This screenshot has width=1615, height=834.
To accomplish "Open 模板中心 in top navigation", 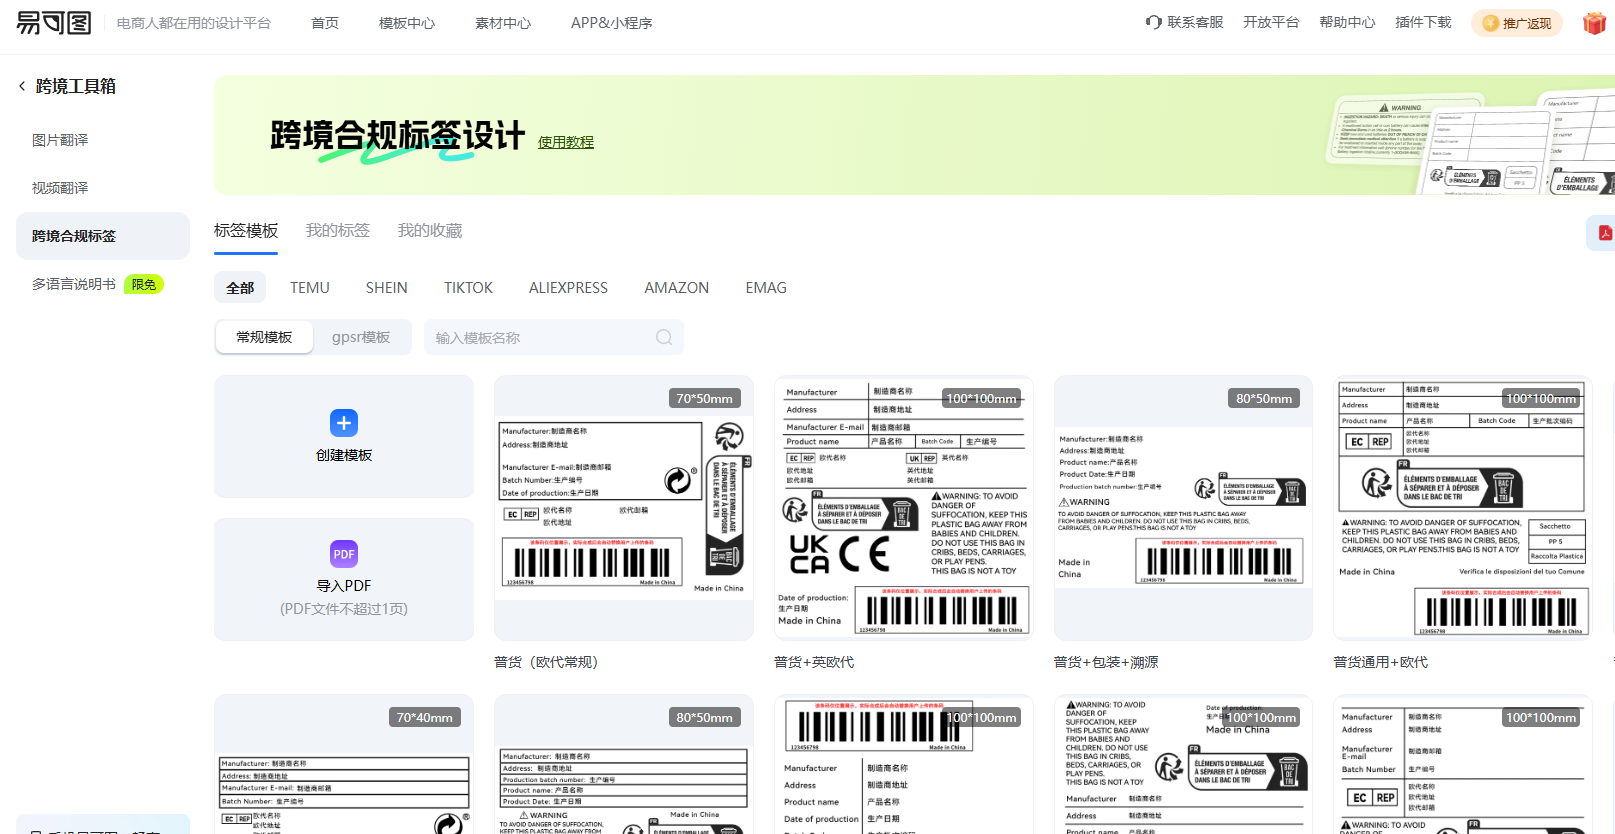I will click(x=407, y=23).
